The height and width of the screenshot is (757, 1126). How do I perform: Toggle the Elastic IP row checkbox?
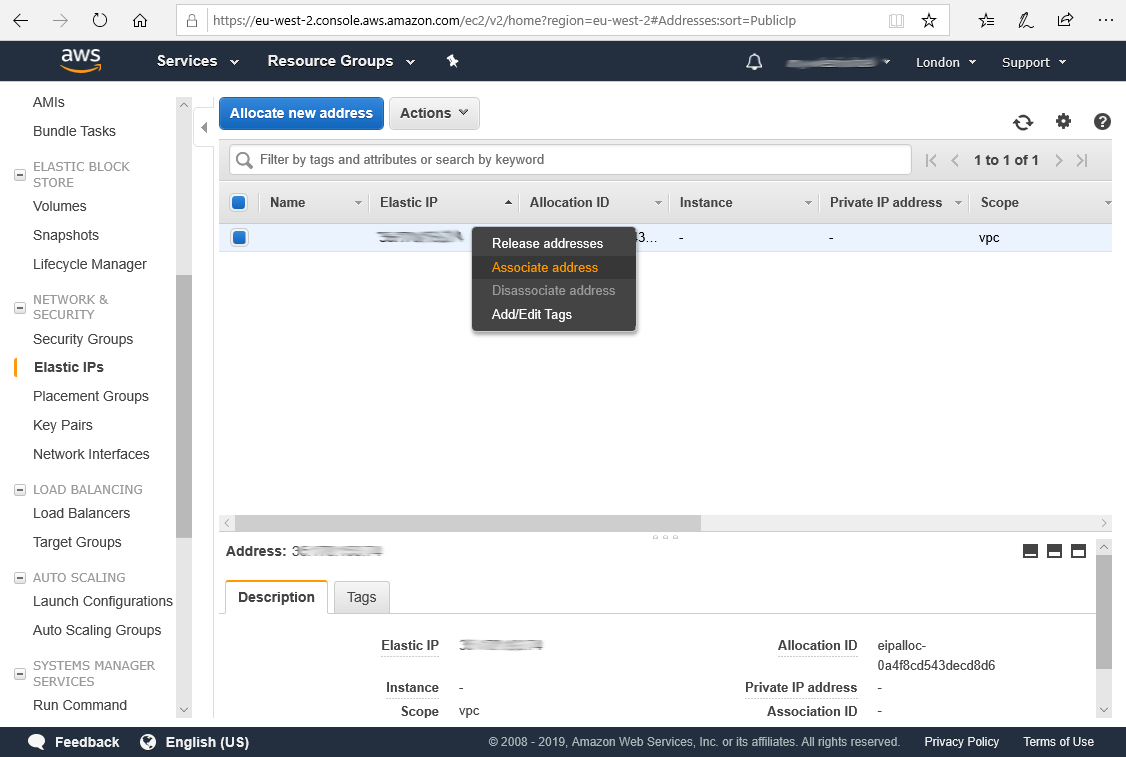pos(239,237)
